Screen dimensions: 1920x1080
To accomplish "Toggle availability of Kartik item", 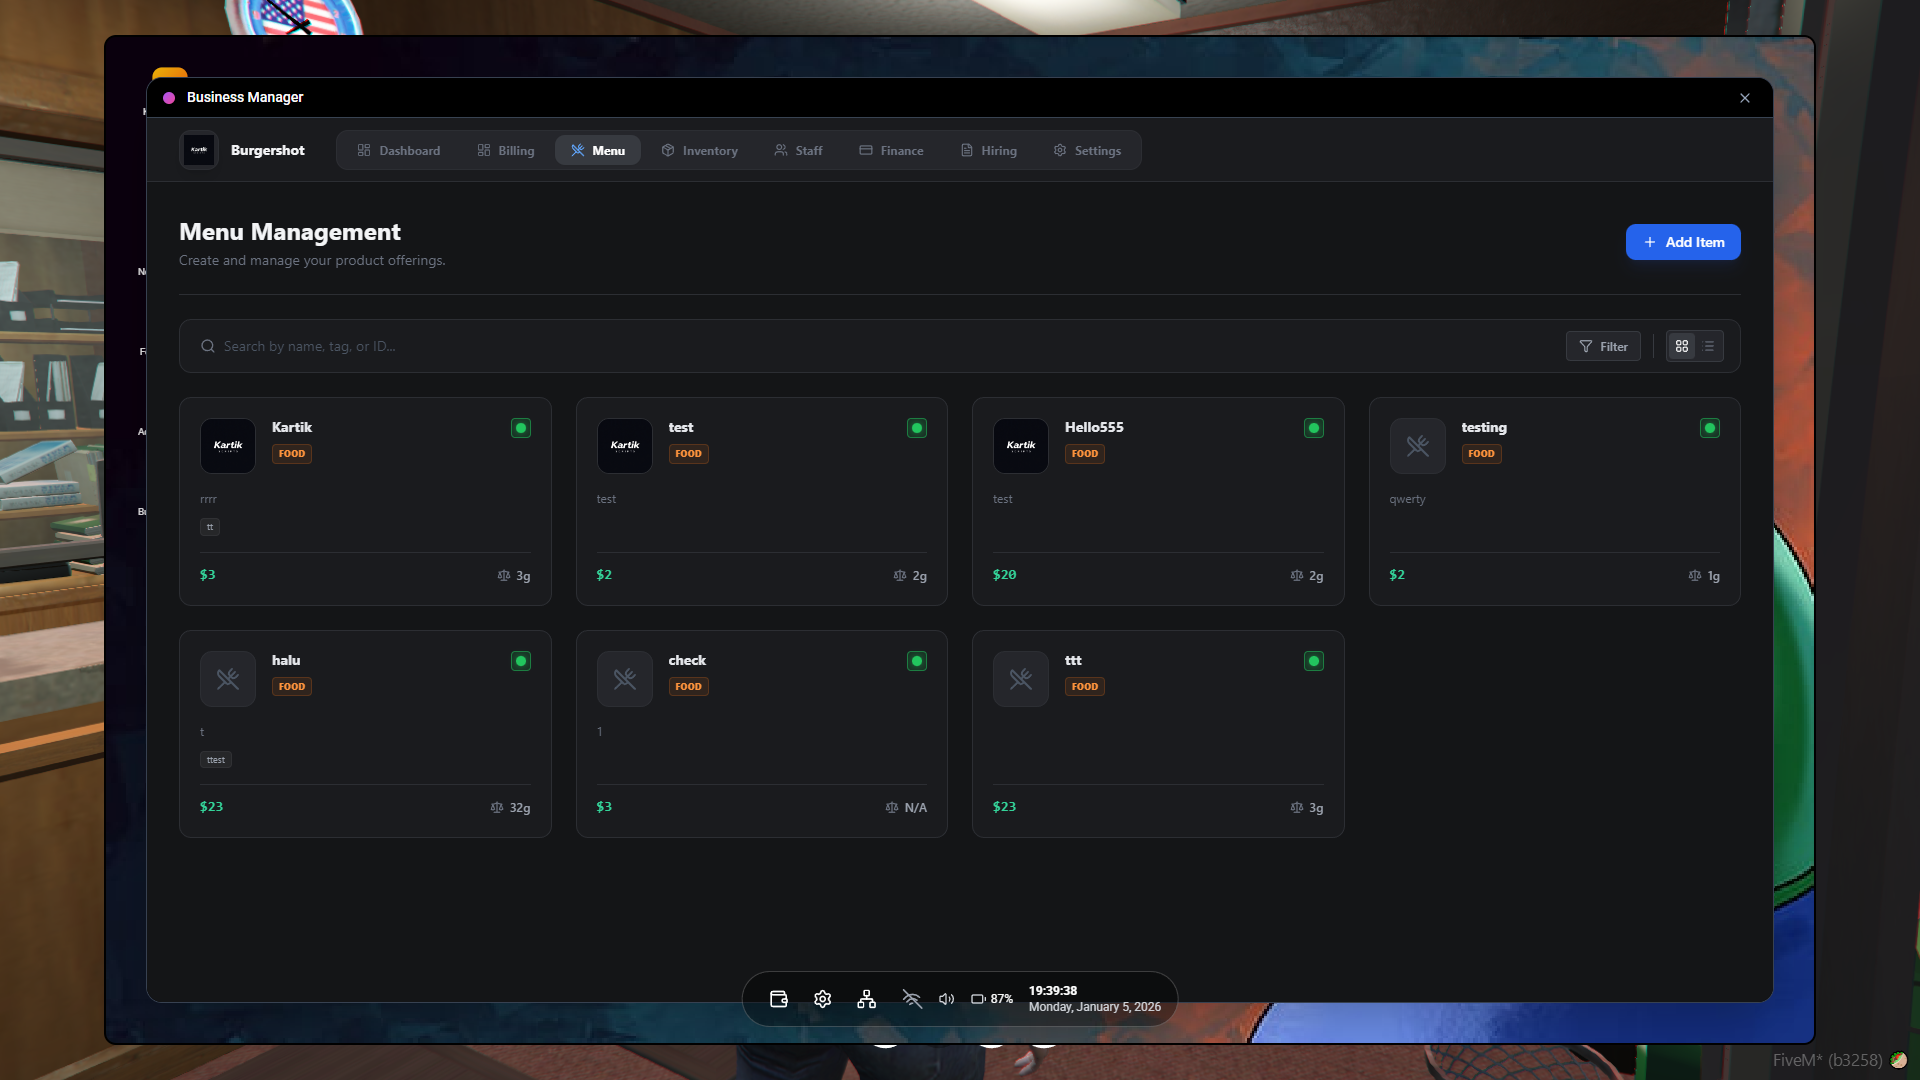I will point(521,428).
